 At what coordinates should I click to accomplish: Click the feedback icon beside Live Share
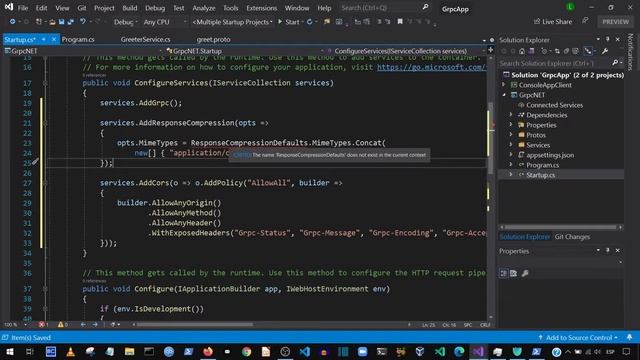click(585, 21)
